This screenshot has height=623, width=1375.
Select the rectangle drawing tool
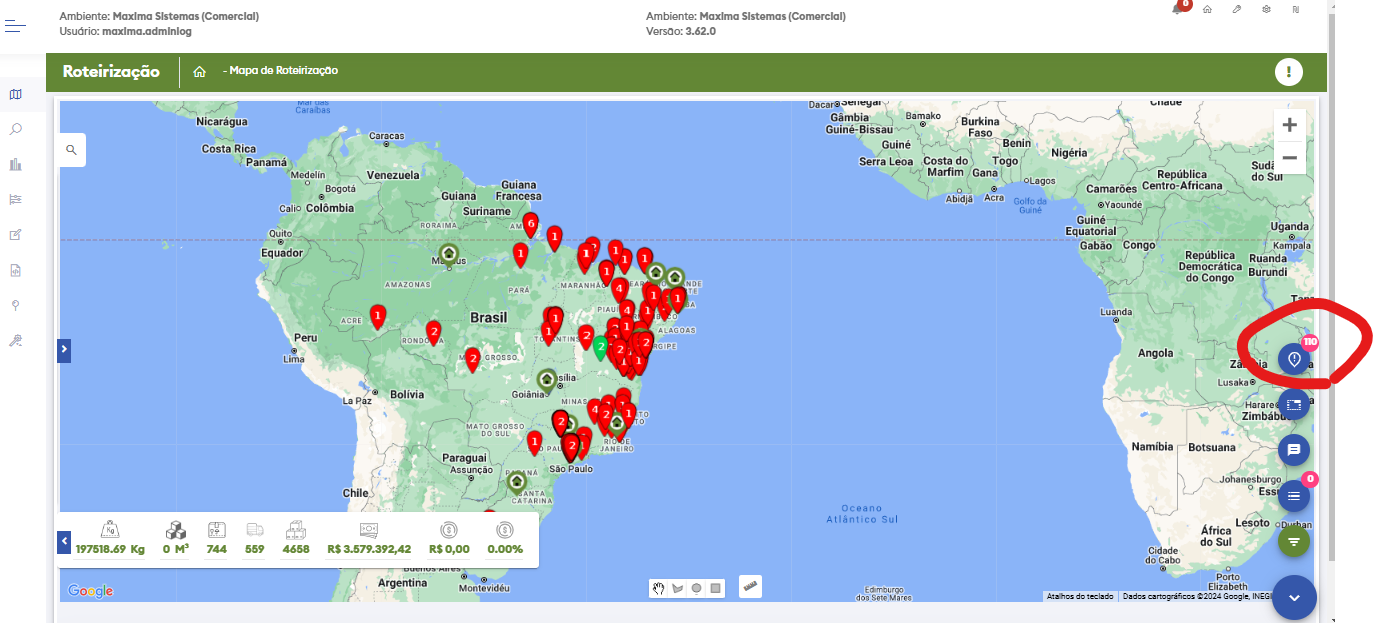point(715,588)
